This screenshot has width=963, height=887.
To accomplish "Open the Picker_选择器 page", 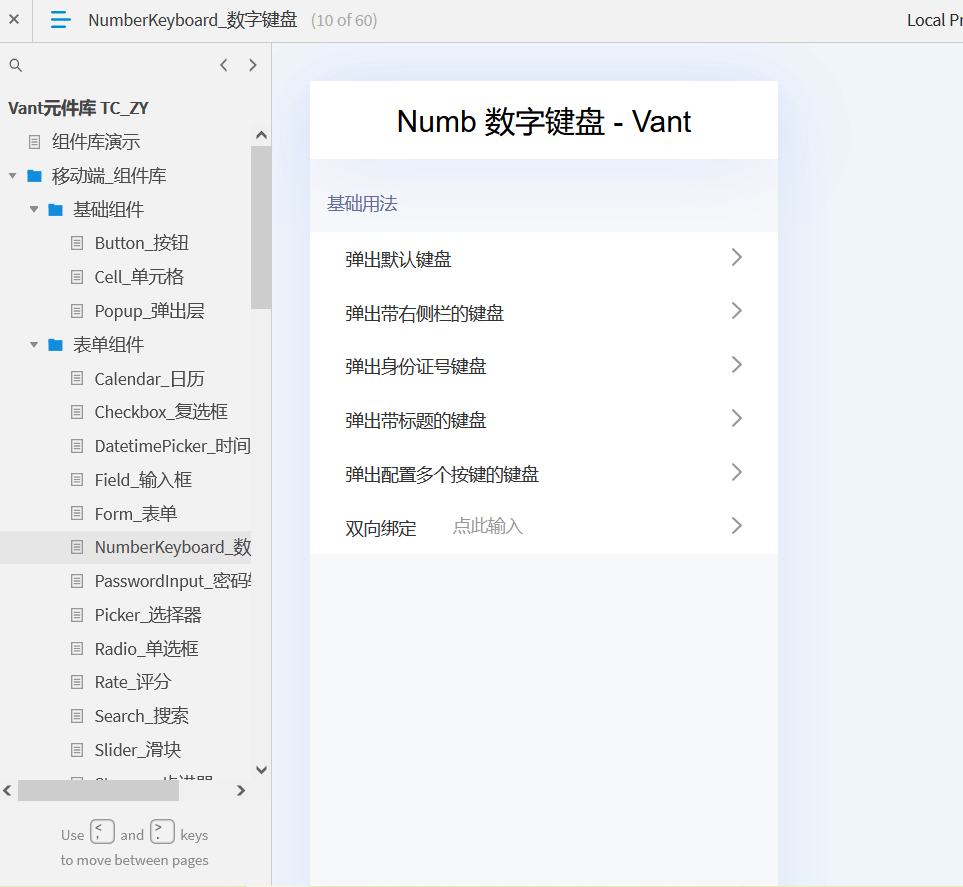I will [x=148, y=615].
